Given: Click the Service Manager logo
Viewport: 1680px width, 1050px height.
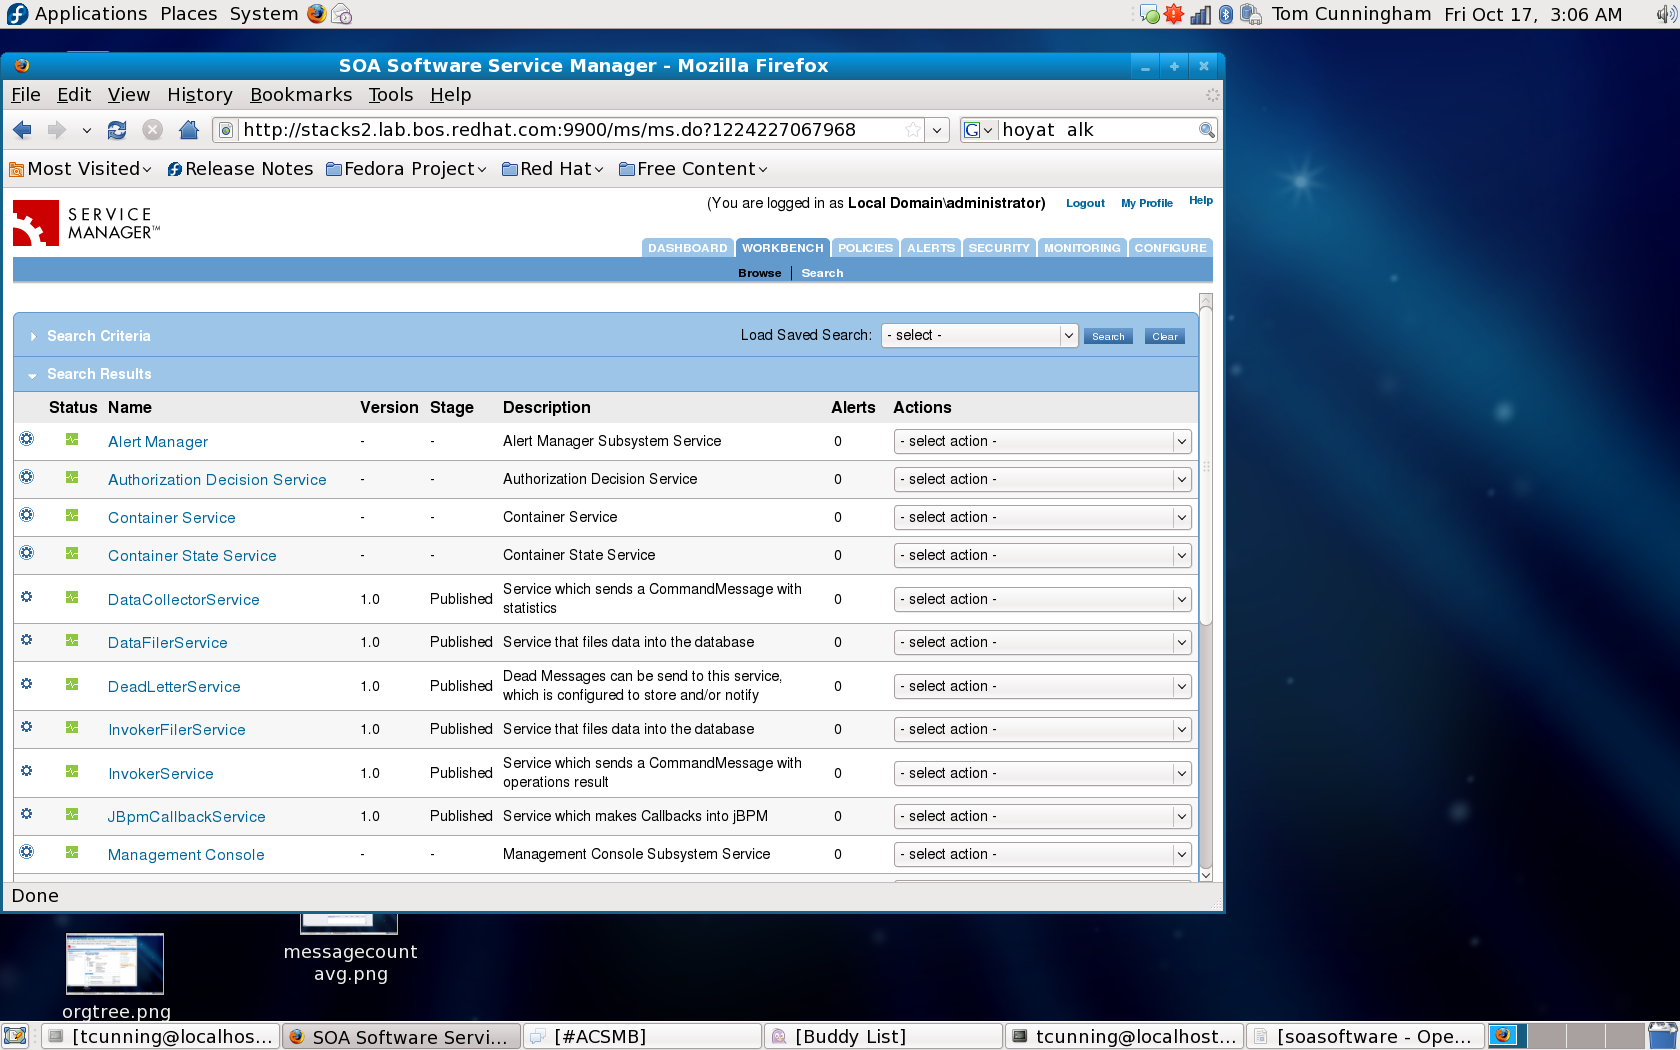Looking at the screenshot, I should pyautogui.click(x=86, y=223).
